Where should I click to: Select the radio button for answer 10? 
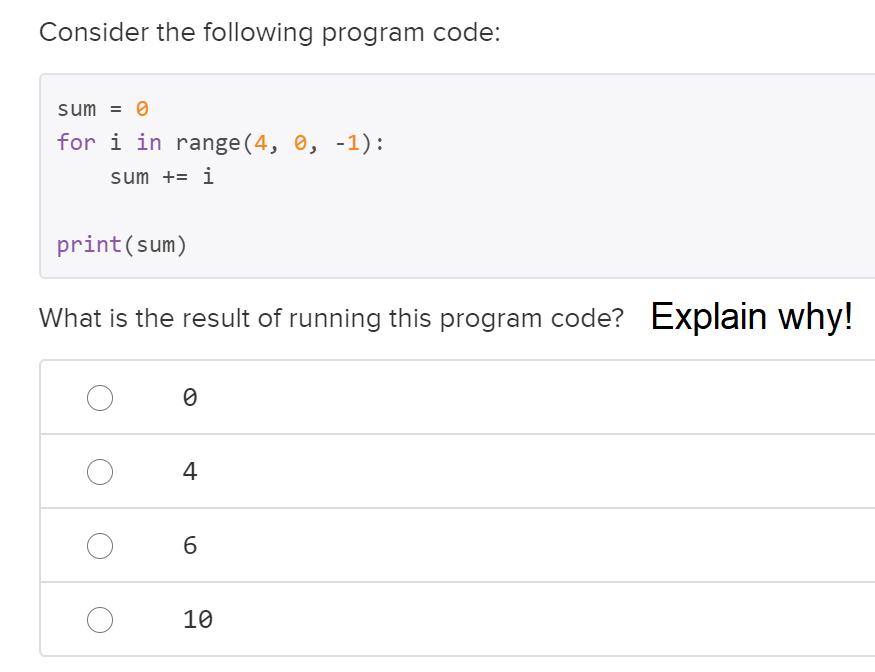(100, 619)
